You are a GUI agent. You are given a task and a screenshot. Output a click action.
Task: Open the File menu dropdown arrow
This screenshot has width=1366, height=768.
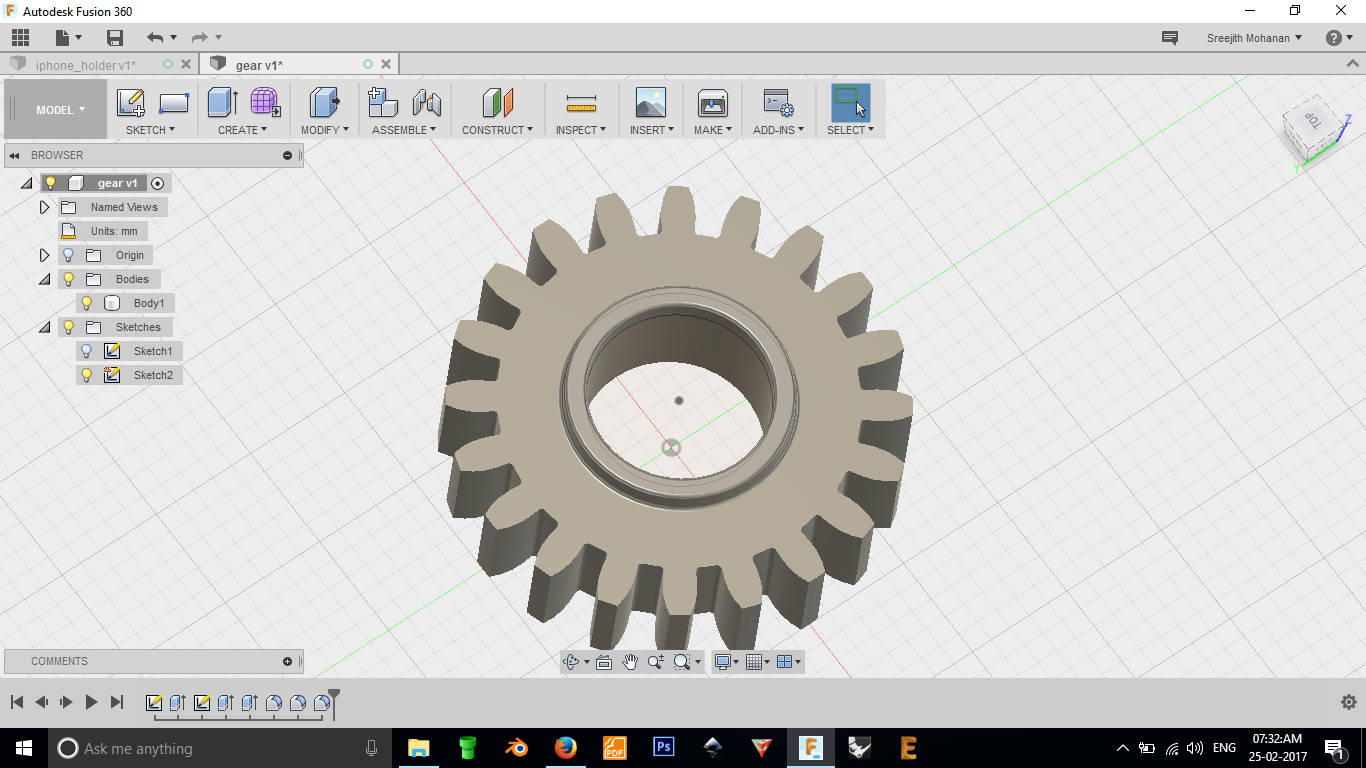coord(79,38)
